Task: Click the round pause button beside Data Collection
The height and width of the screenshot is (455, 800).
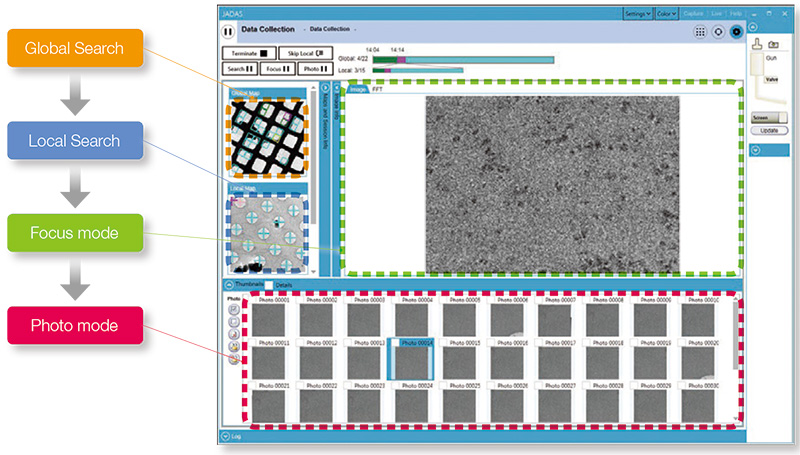Action: click(228, 31)
